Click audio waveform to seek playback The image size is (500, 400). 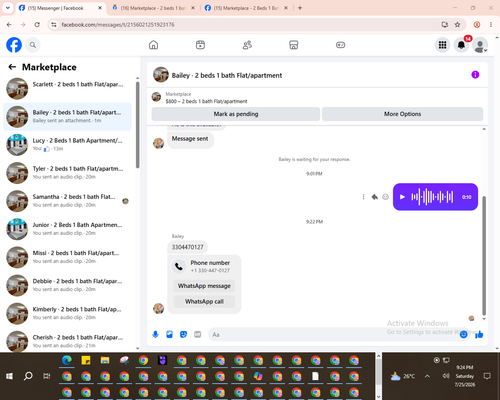432,197
